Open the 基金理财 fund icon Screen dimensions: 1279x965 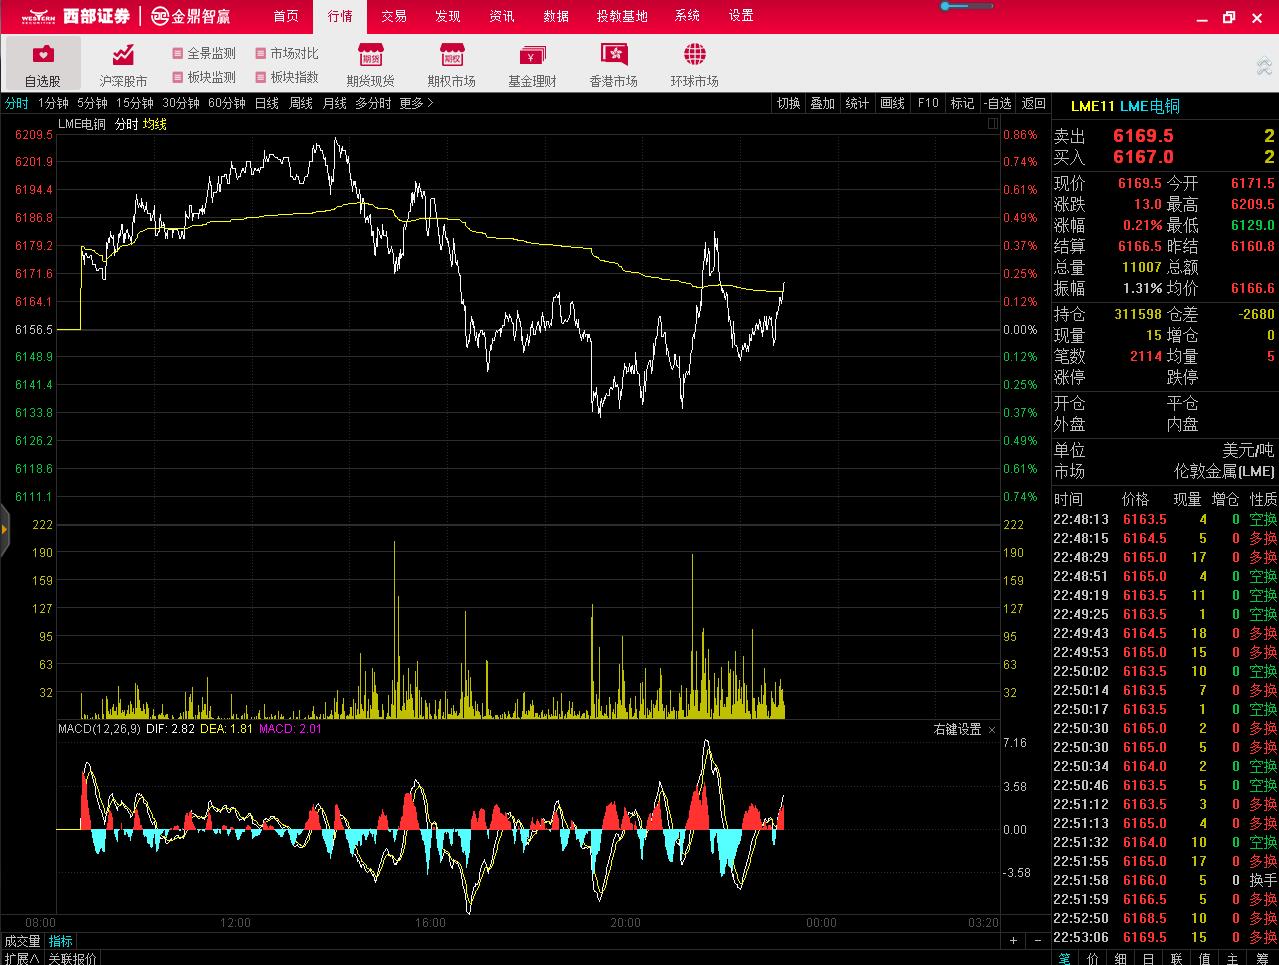(x=532, y=55)
